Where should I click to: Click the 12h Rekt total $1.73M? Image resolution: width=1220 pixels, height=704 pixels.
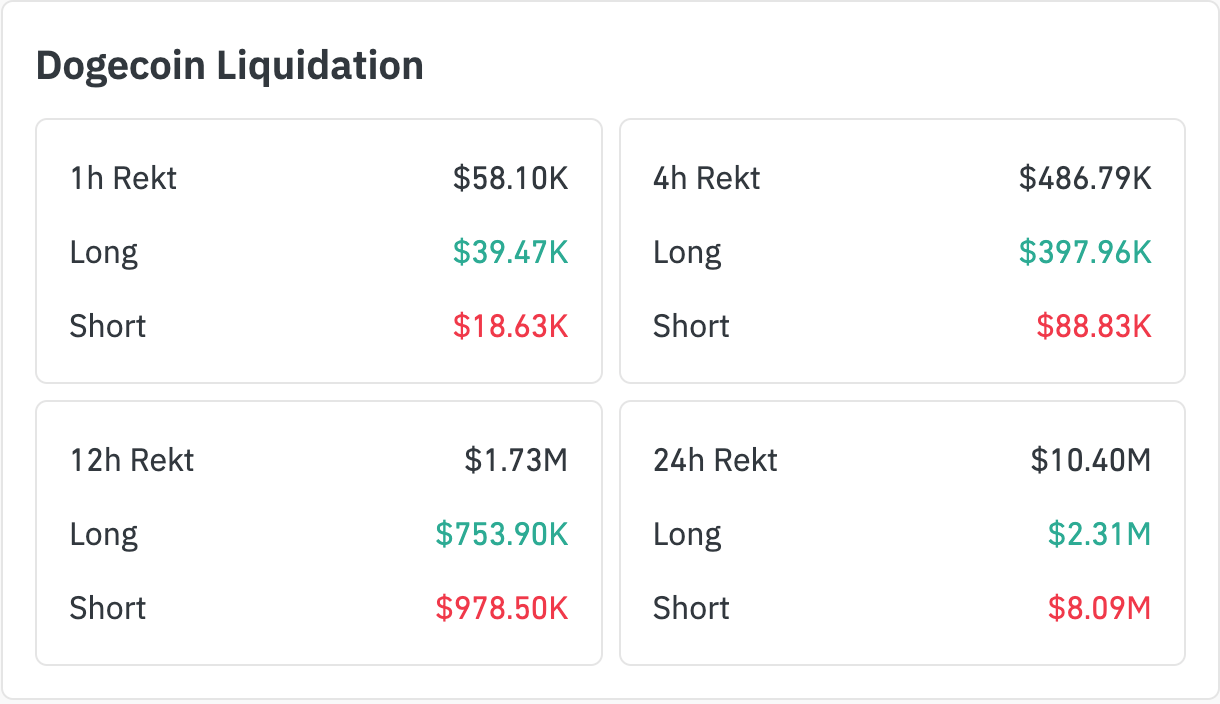516,461
